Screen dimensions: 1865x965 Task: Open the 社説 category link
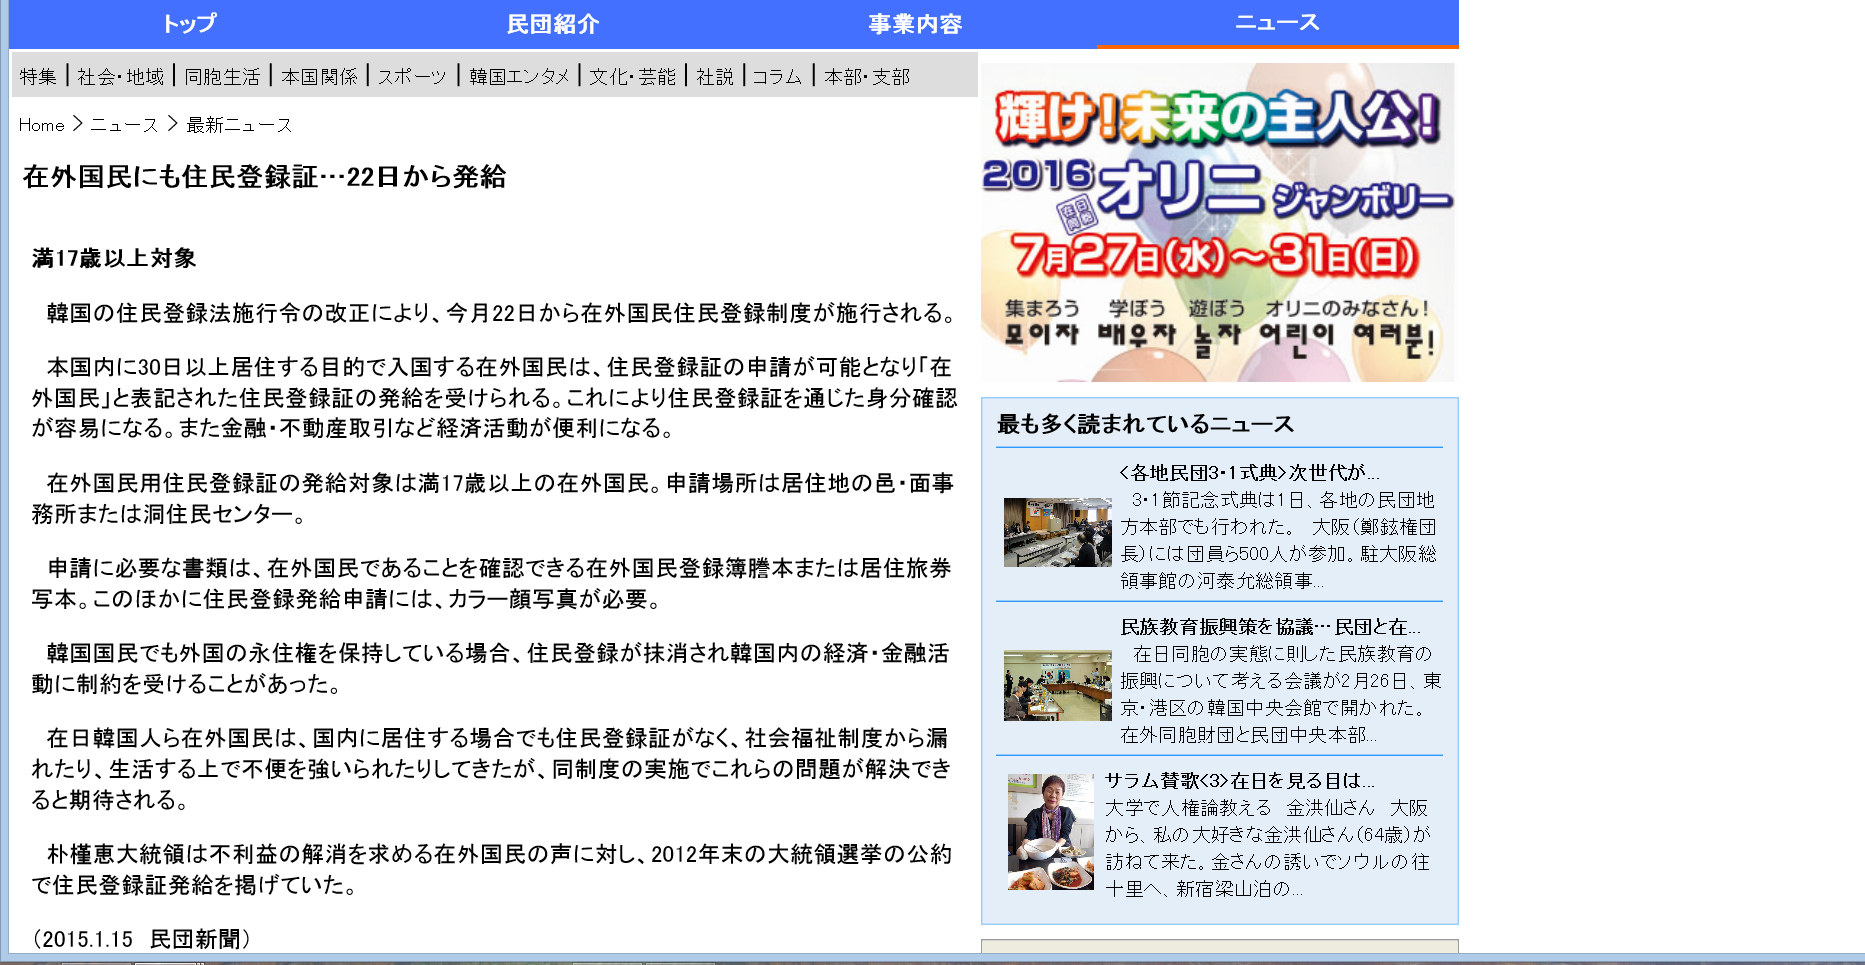point(716,76)
